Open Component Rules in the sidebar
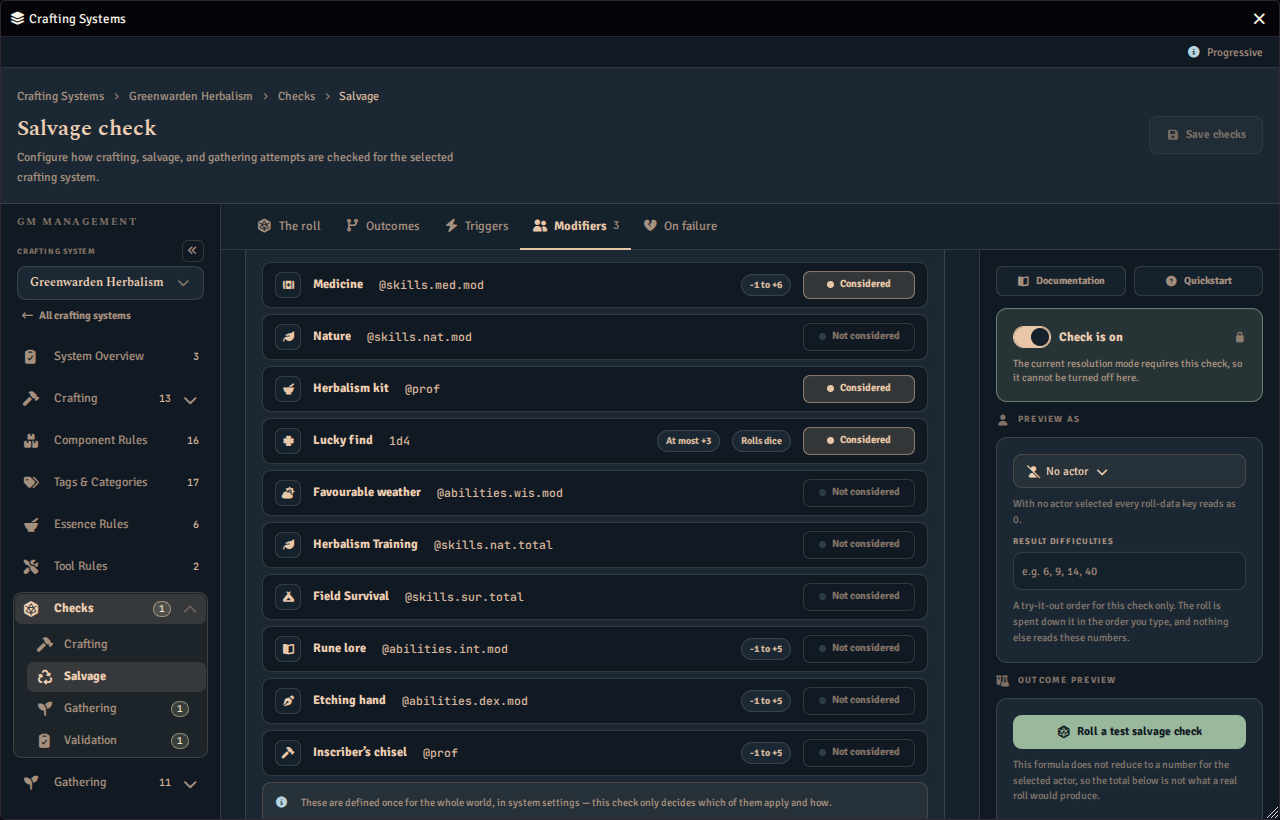The width and height of the screenshot is (1280, 820). pyautogui.click(x=110, y=440)
